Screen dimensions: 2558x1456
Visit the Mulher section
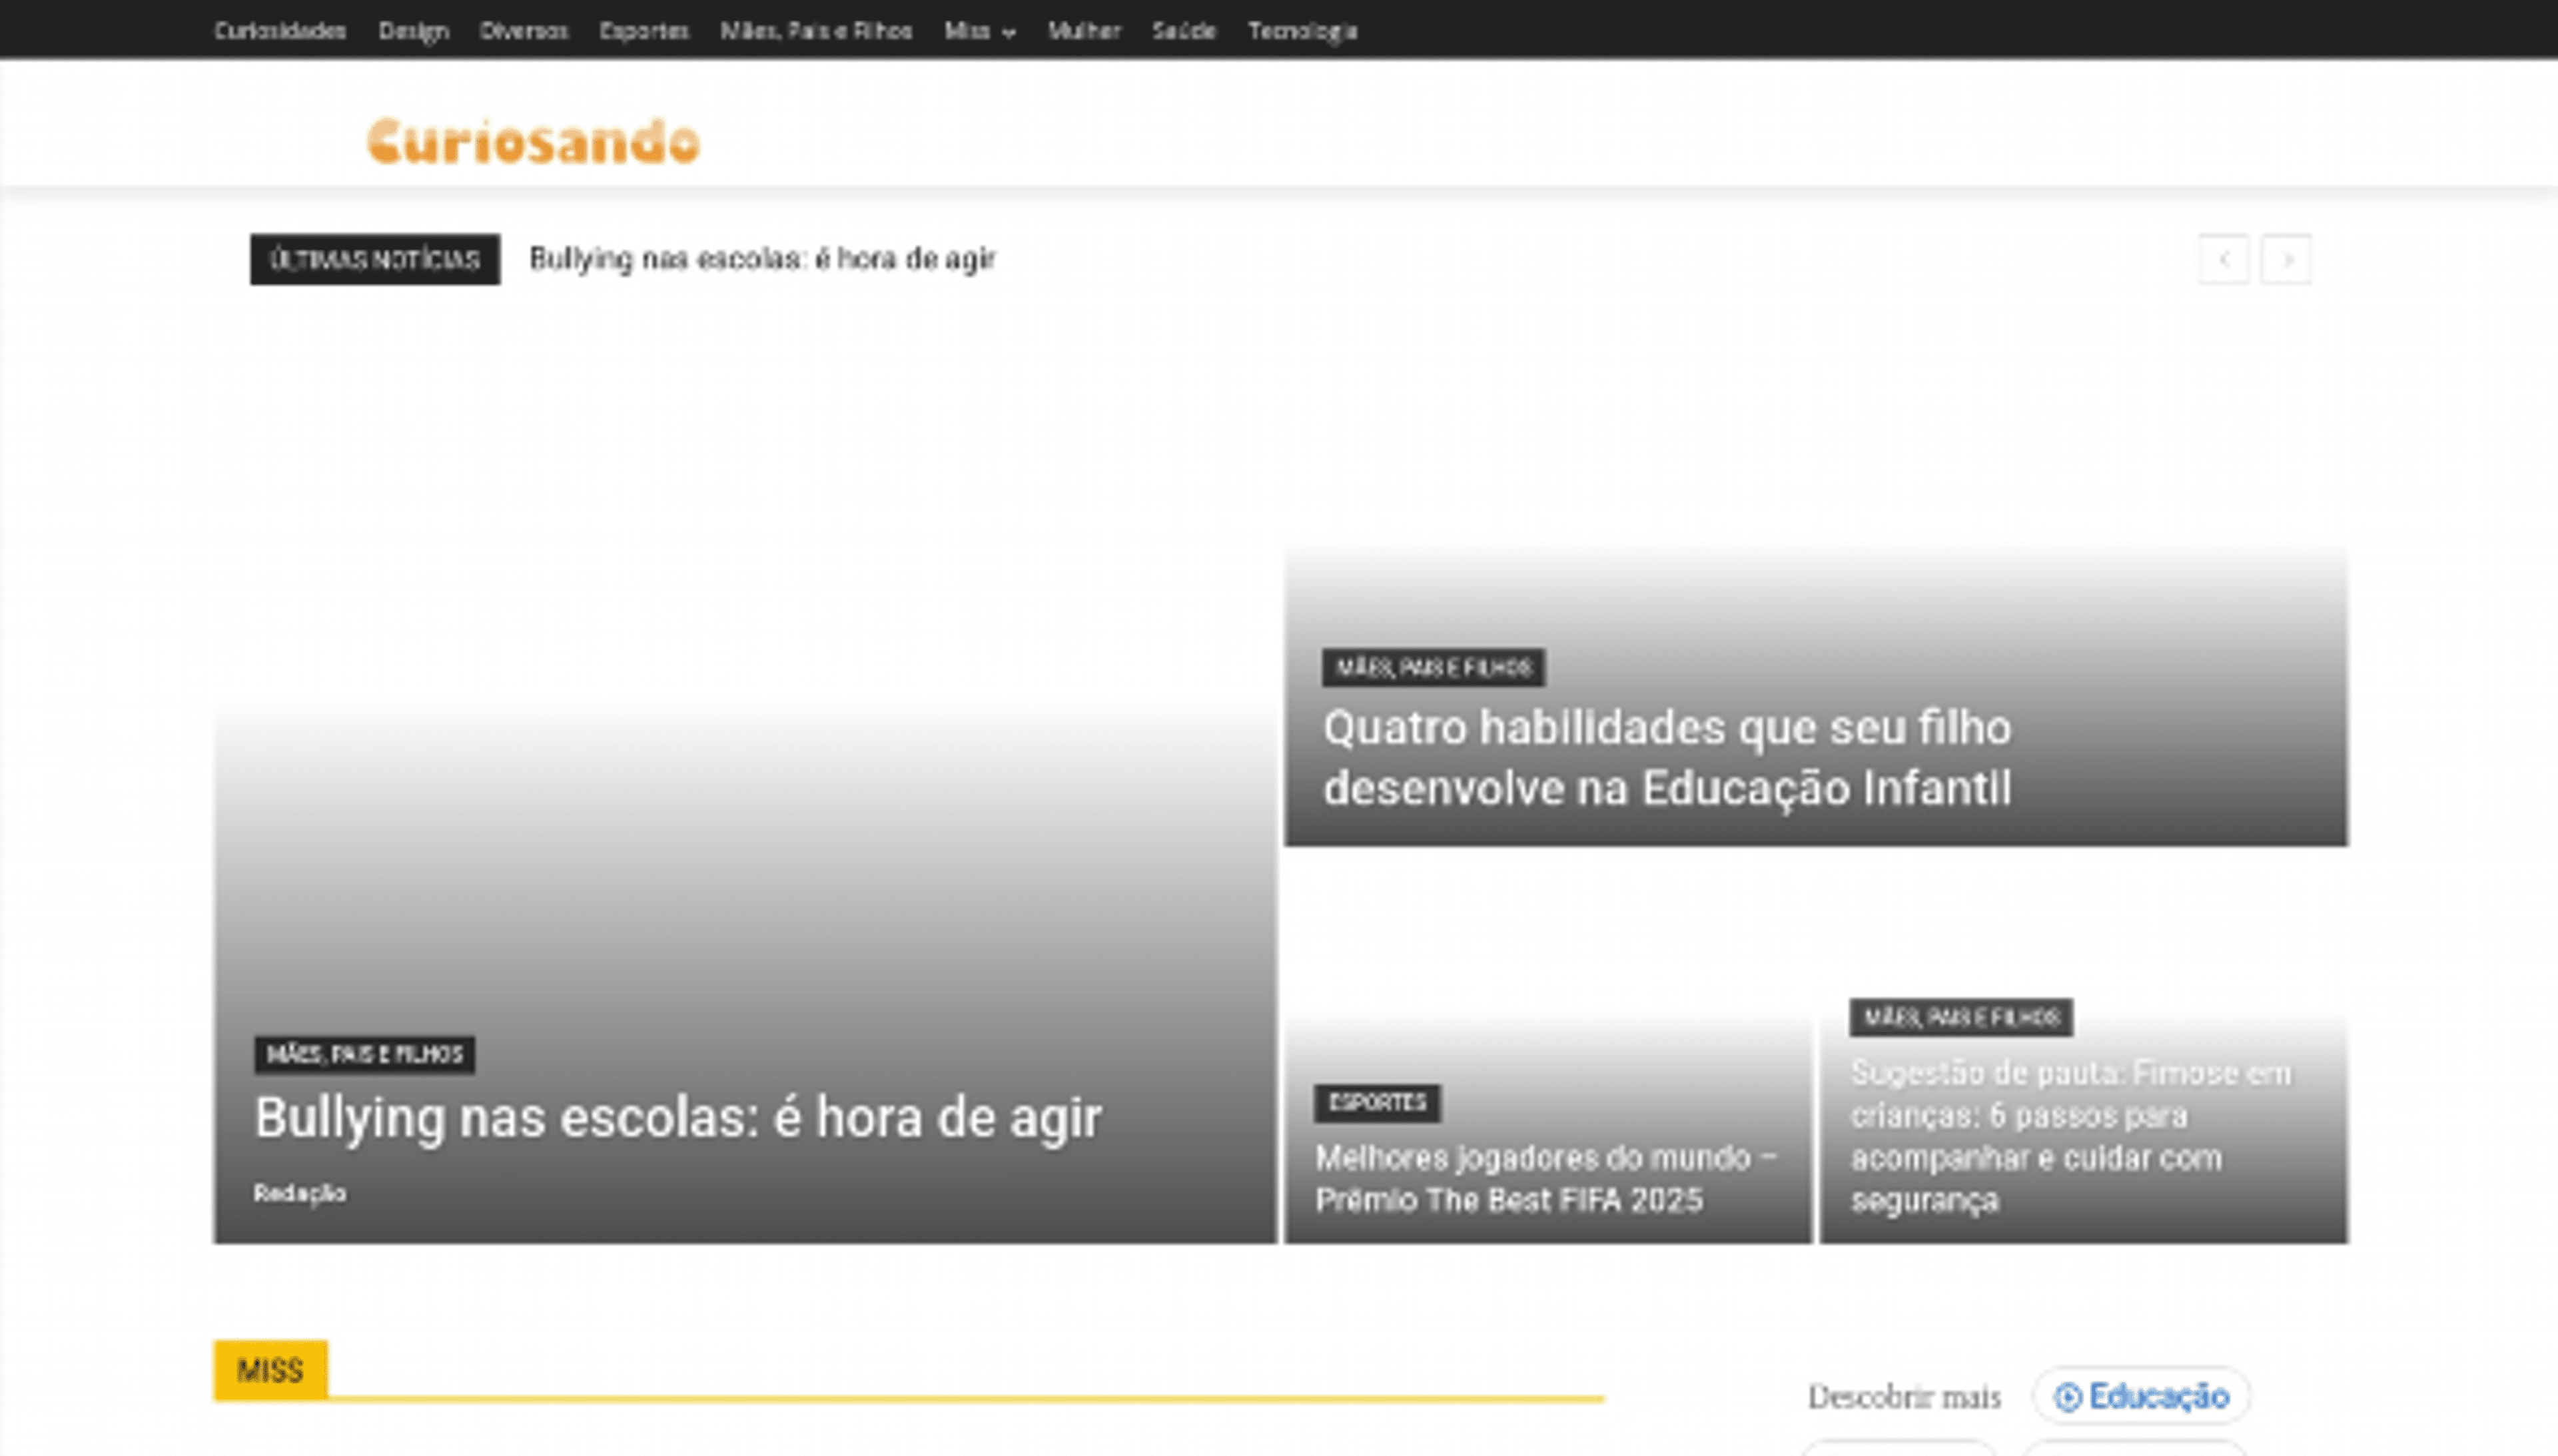pos(1084,31)
